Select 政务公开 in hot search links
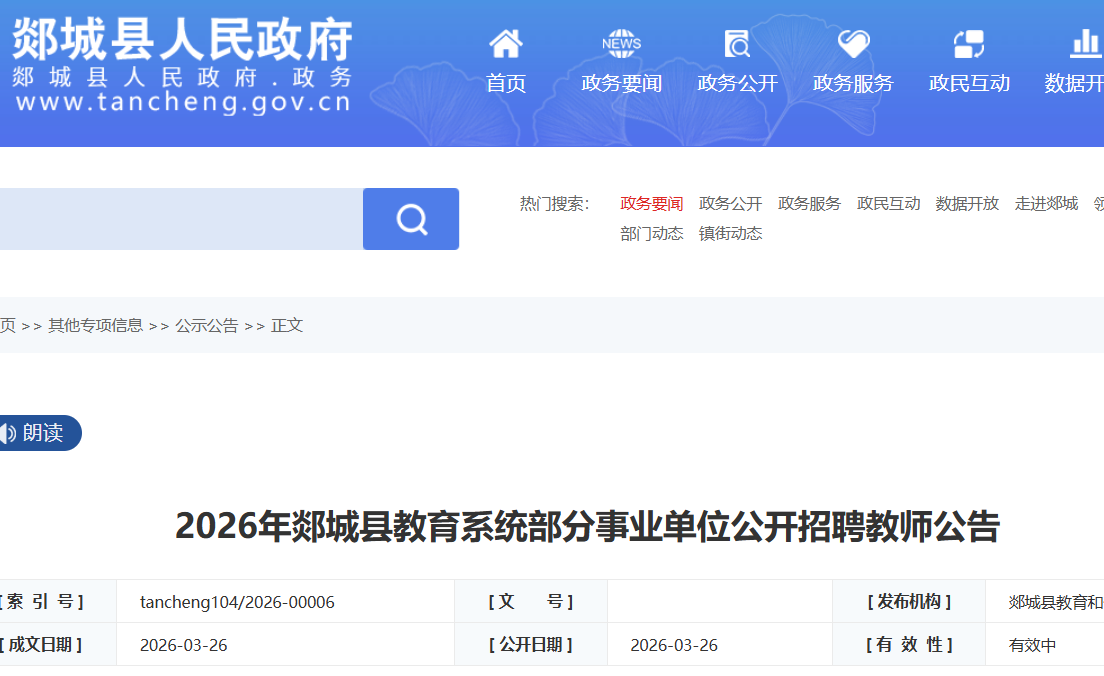 pyautogui.click(x=730, y=204)
